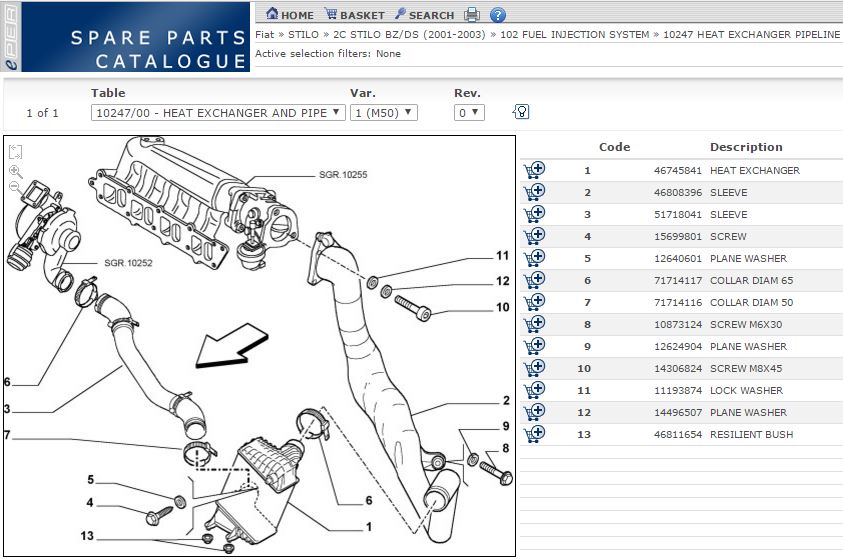Add SLEEVE 46808396 to basket
Image resolution: width=843 pixels, height=559 pixels.
534,192
